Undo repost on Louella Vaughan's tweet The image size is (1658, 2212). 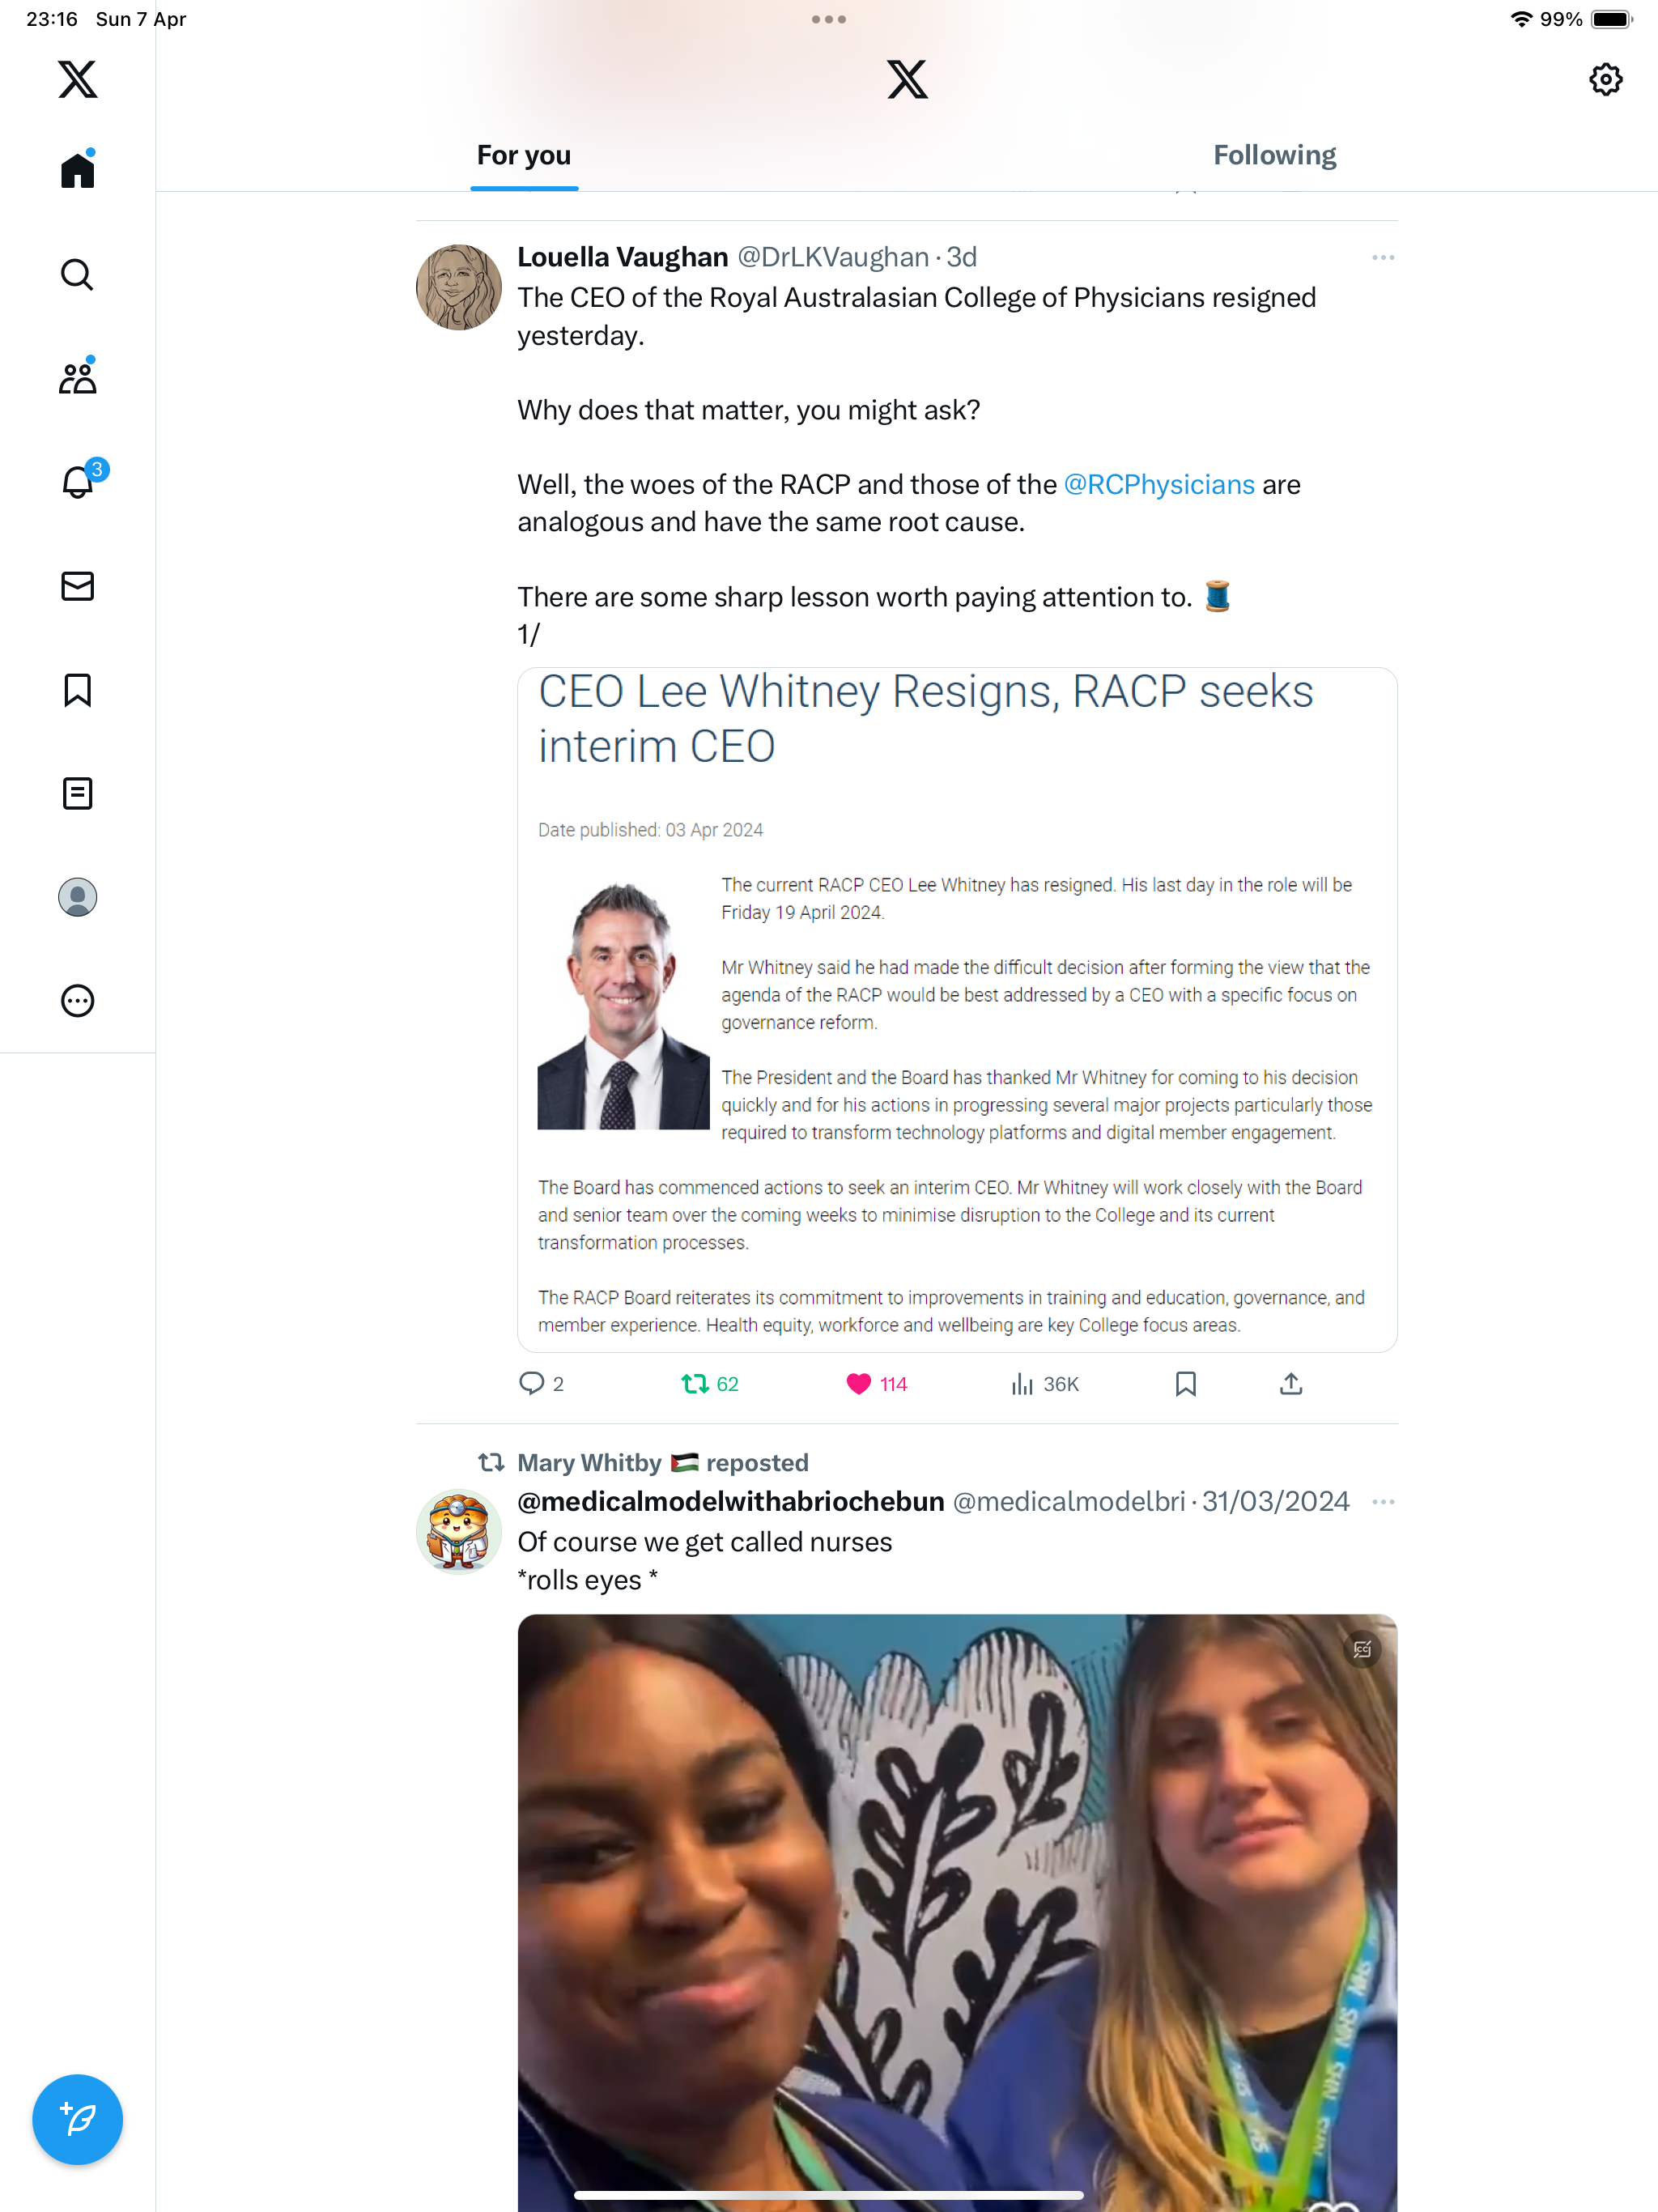(x=709, y=1384)
